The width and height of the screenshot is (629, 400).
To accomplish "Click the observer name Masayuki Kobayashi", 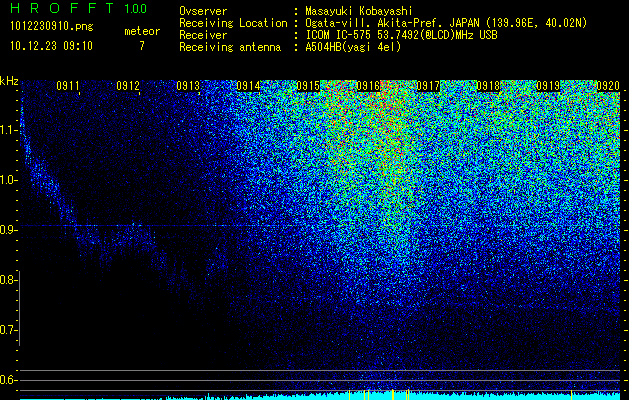I will pyautogui.click(x=359, y=11).
